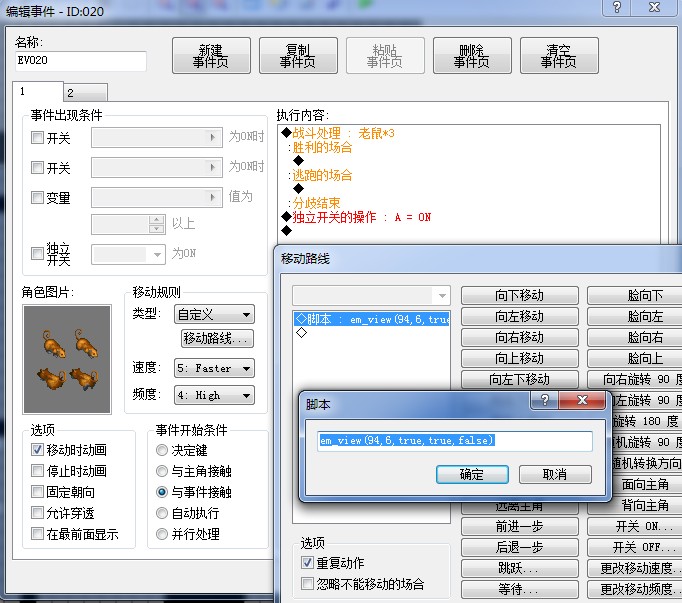Select the 自动执行 trigger radio button
The height and width of the screenshot is (603, 682).
point(162,513)
